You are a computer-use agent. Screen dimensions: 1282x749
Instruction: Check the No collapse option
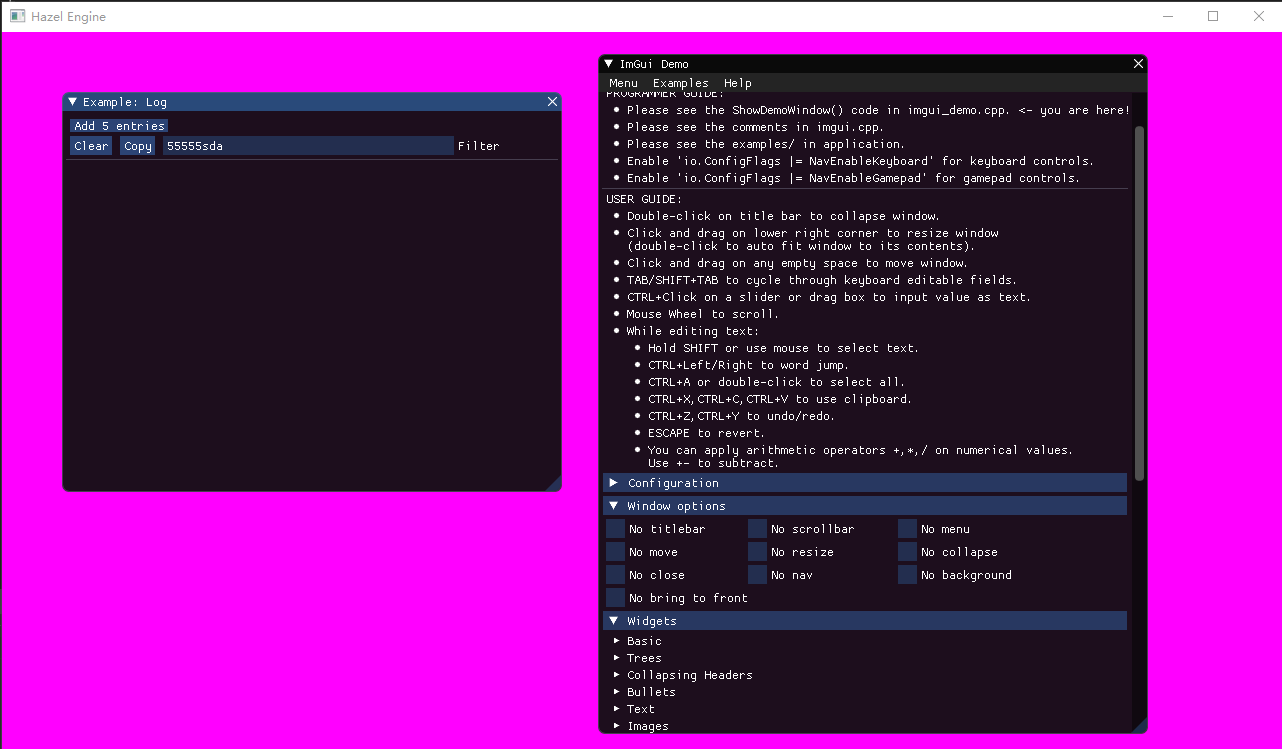tap(906, 551)
